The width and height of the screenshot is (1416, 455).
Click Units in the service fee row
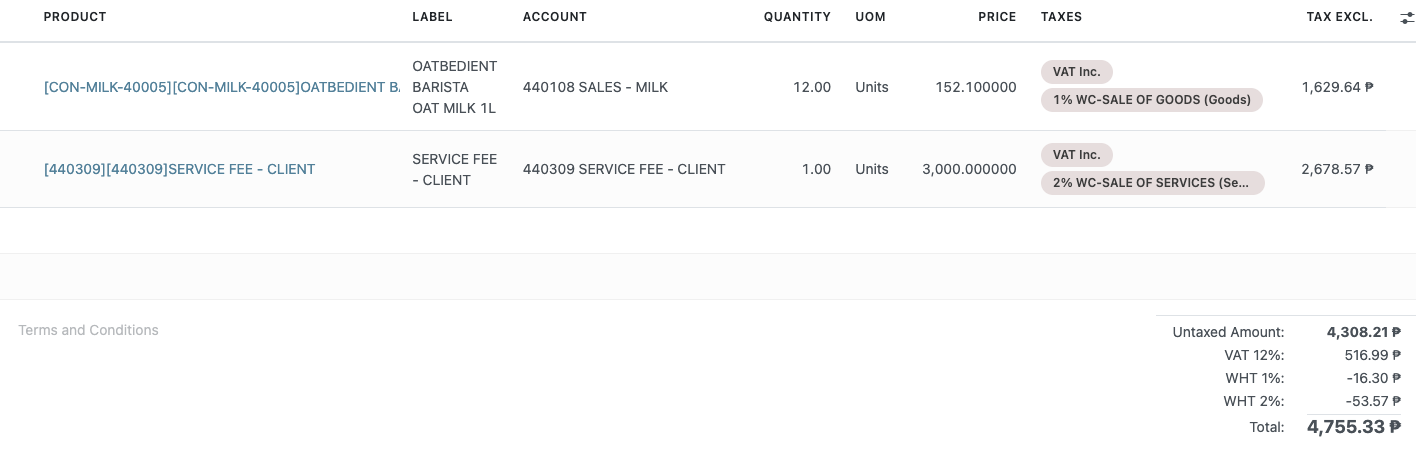pos(872,169)
